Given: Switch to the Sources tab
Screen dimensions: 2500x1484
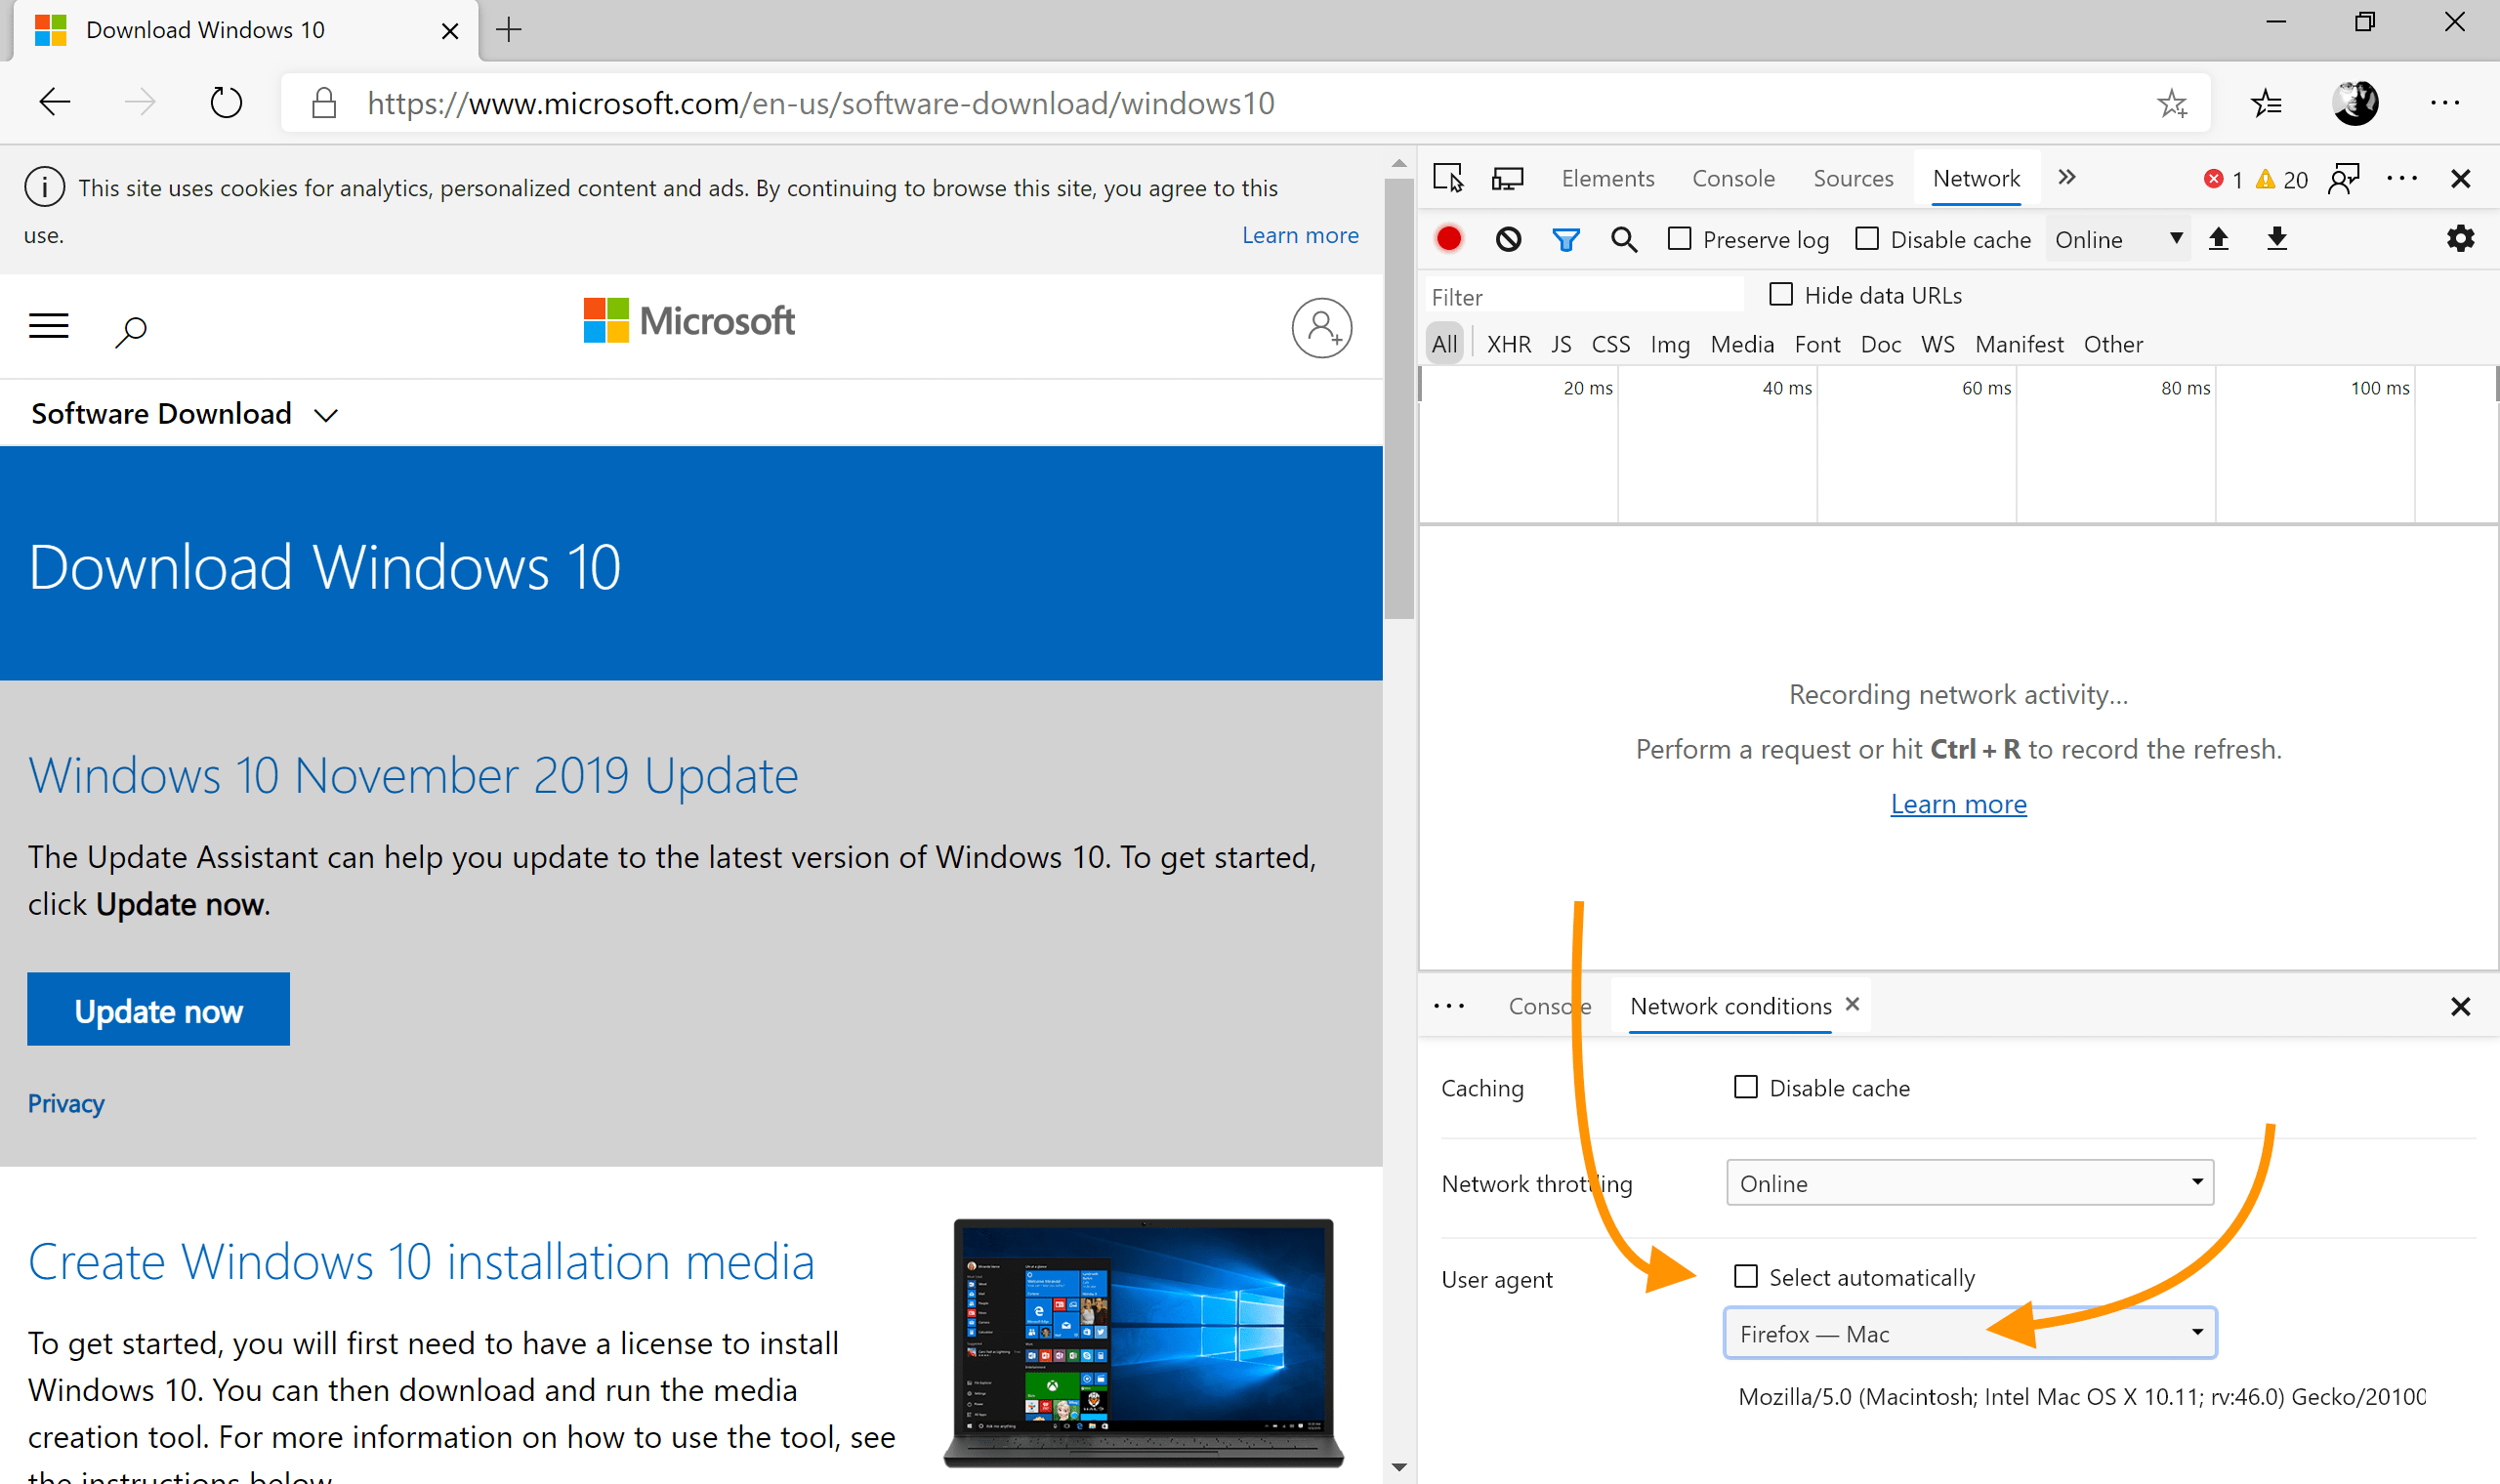Looking at the screenshot, I should (1853, 178).
